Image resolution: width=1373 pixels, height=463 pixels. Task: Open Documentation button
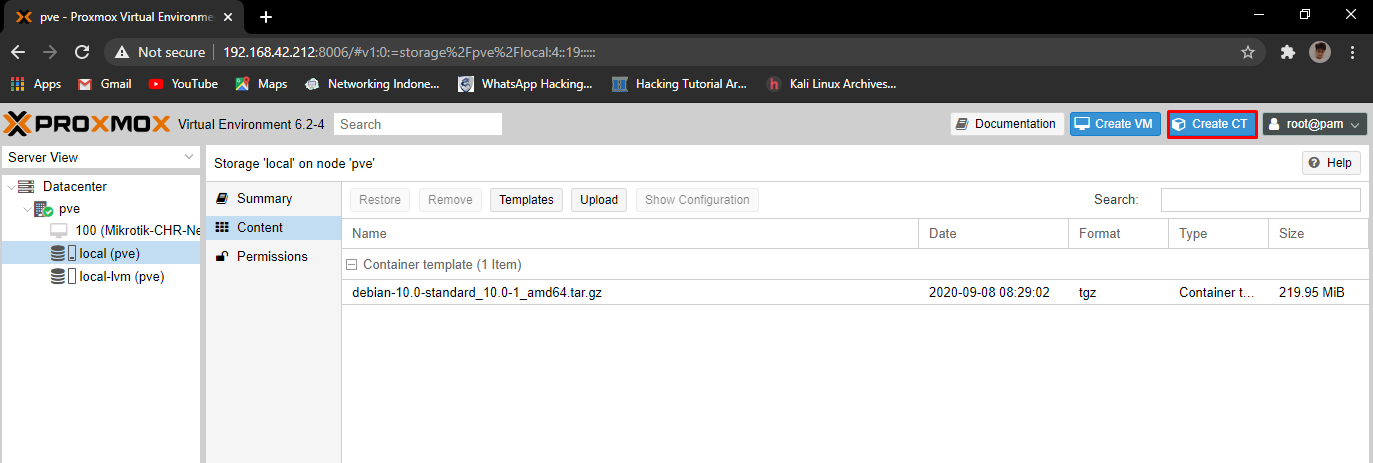click(x=1007, y=124)
